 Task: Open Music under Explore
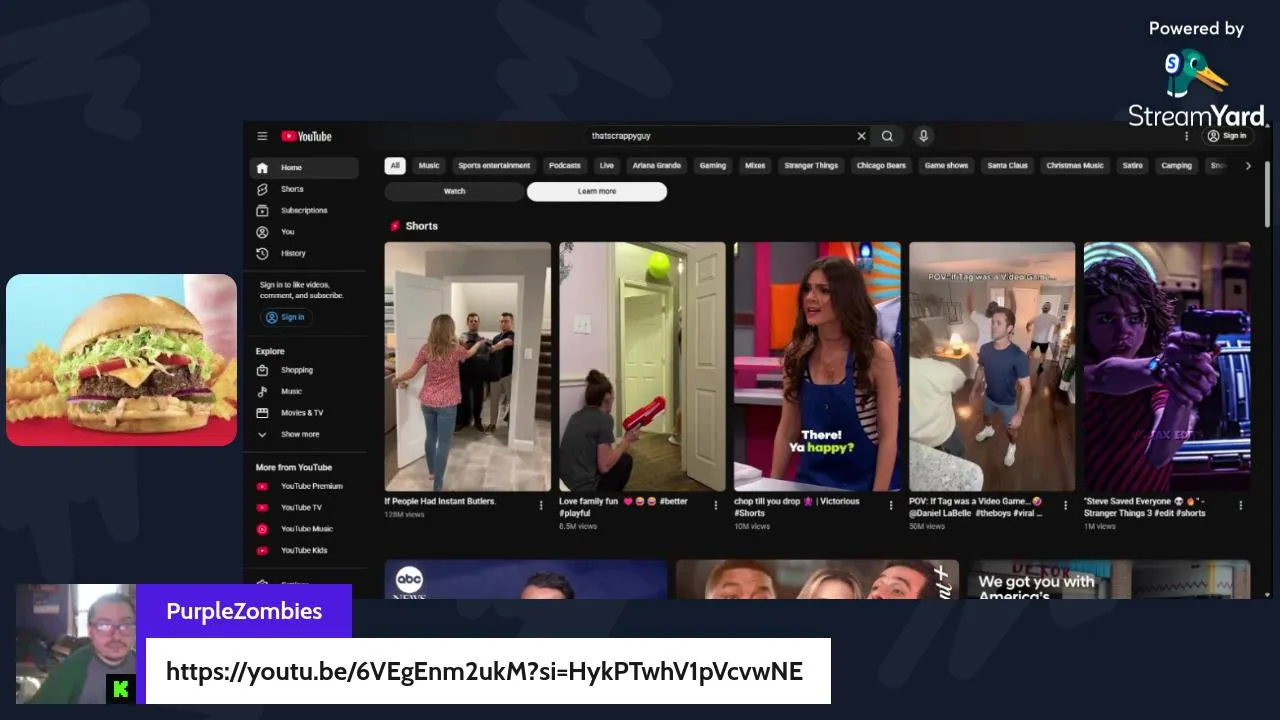[304, 391]
